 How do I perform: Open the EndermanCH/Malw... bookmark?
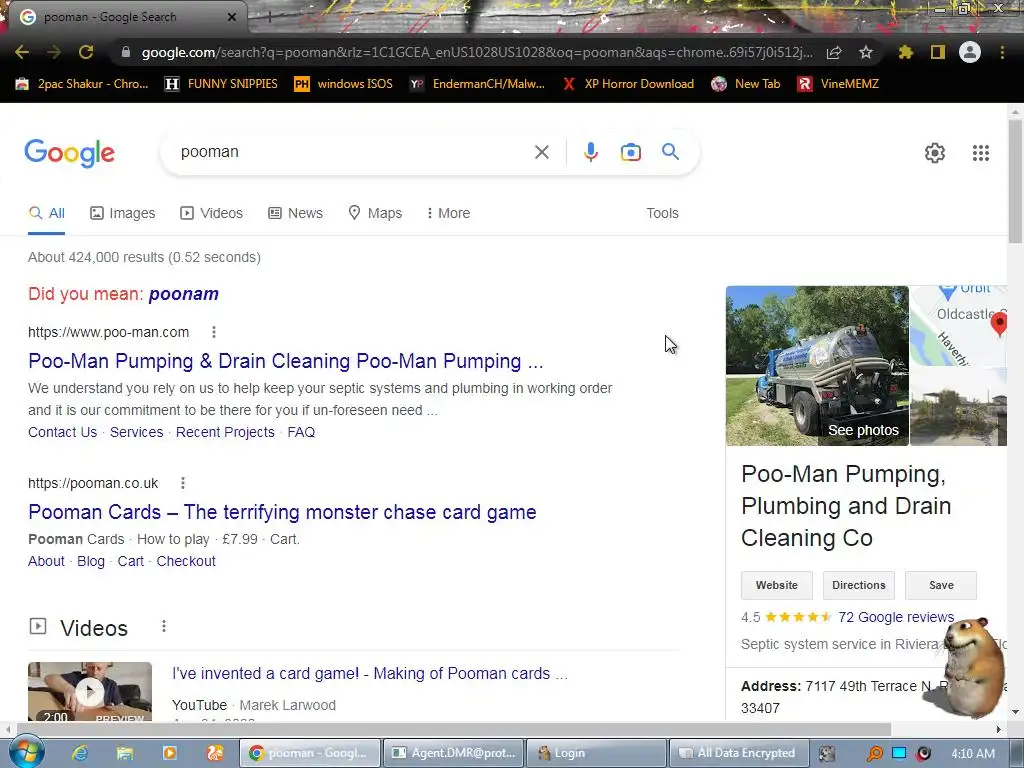[477, 84]
